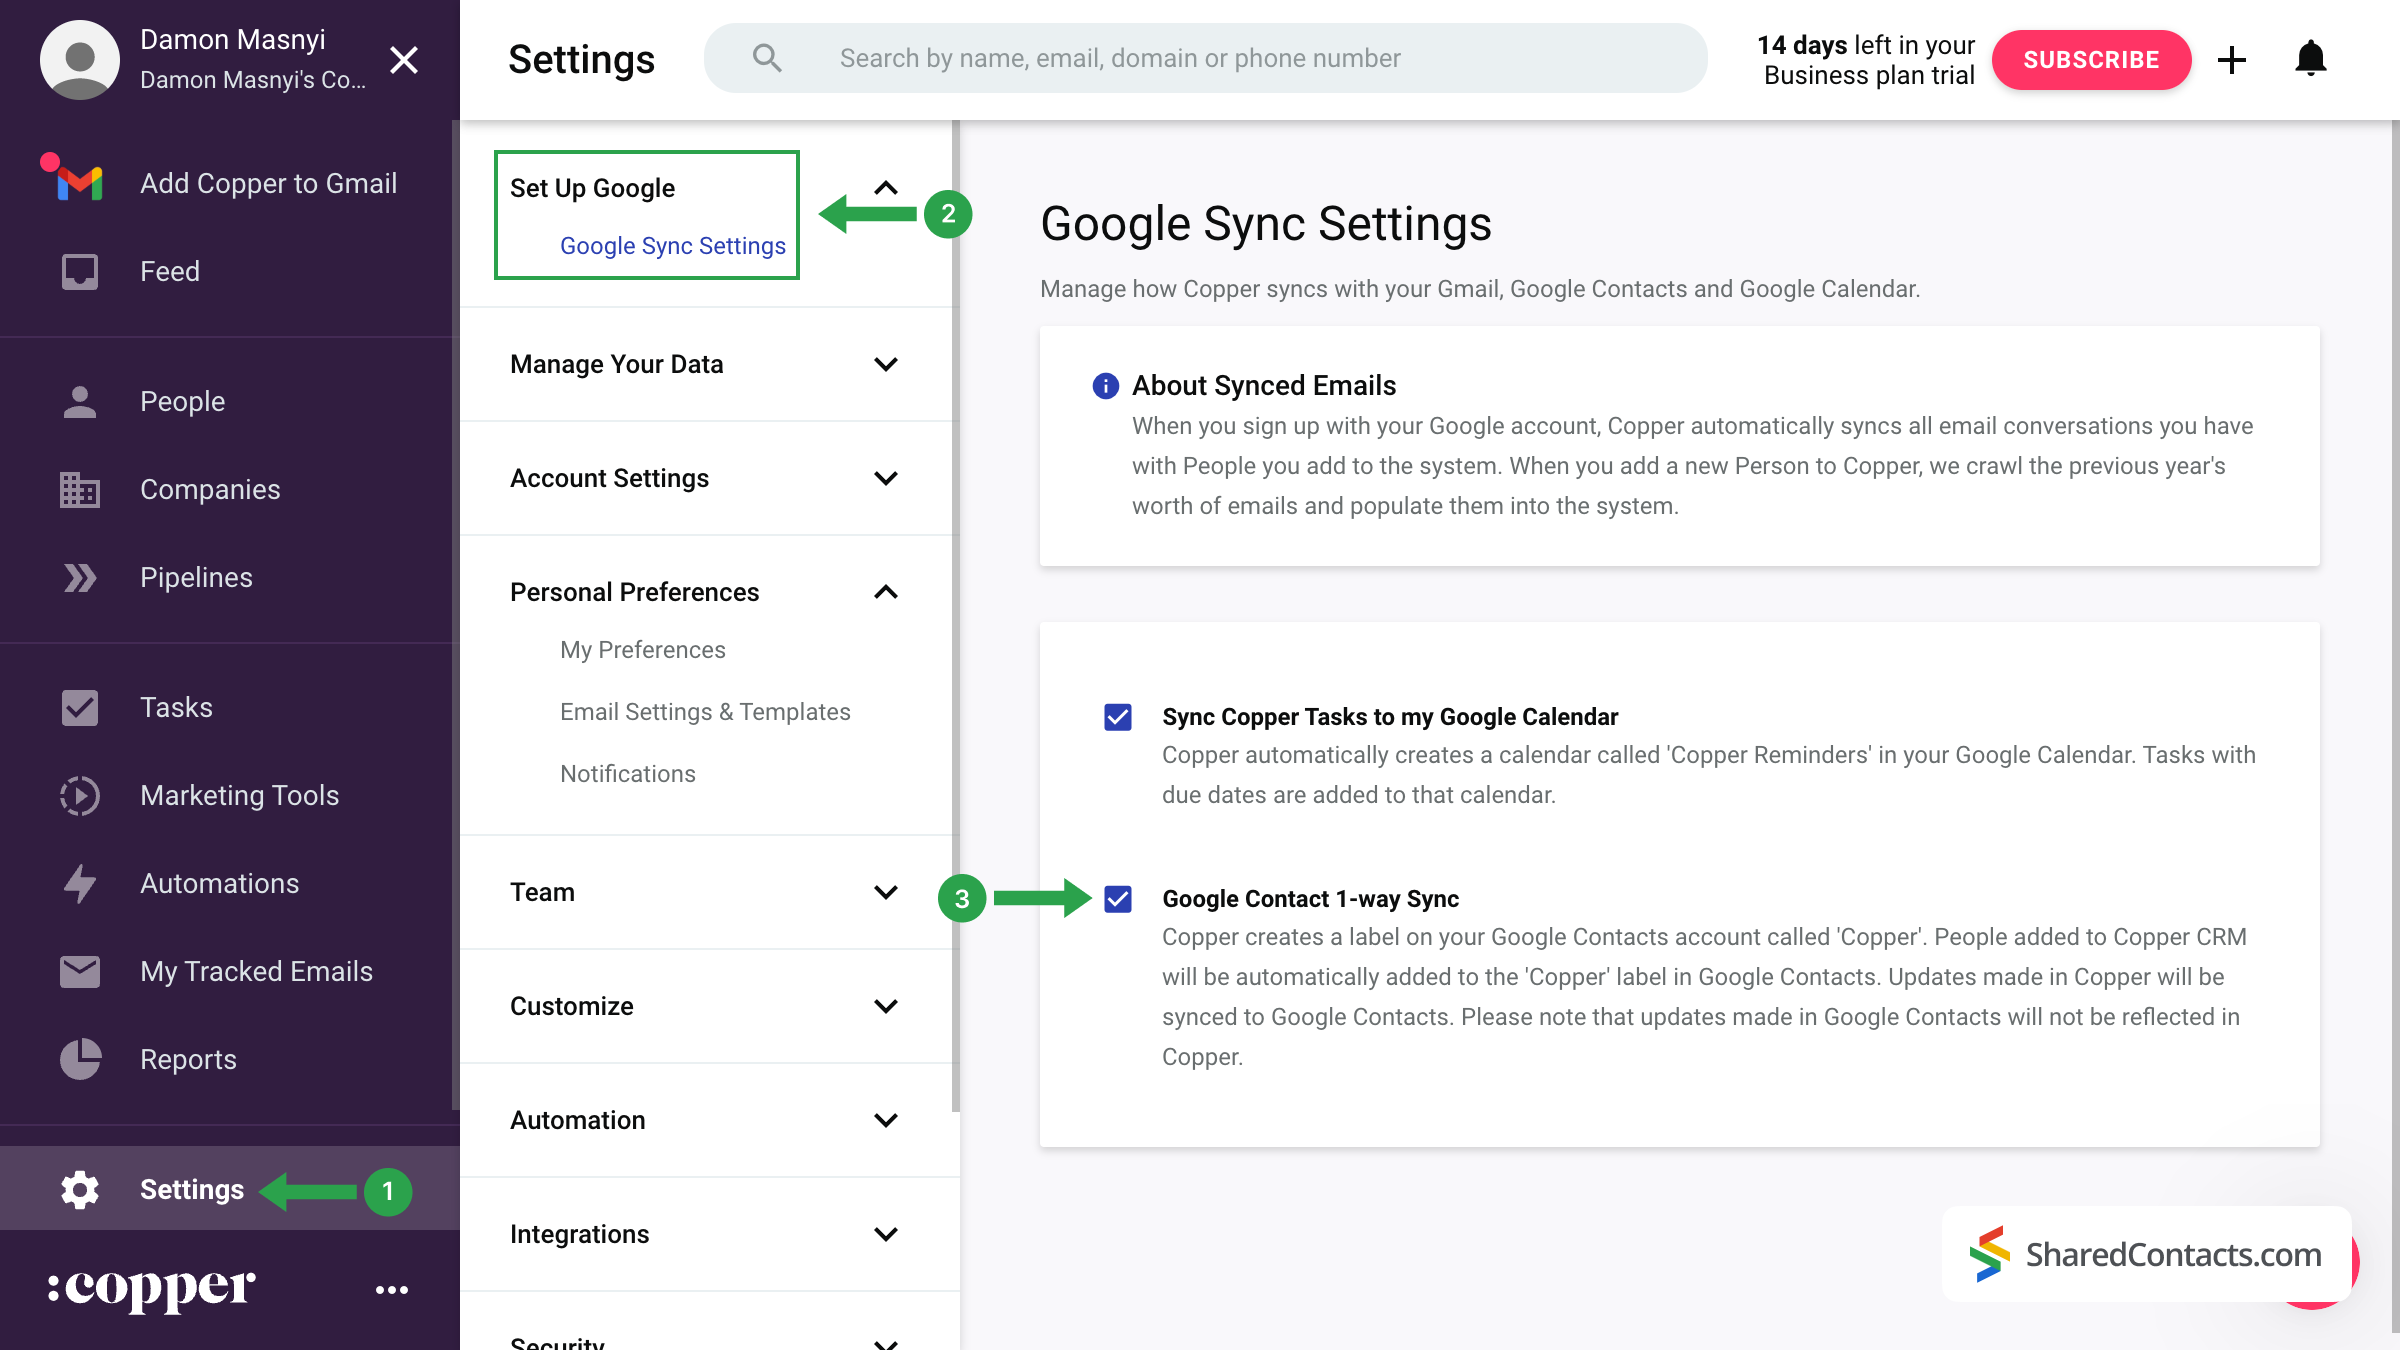Open Email Settings & Templates link
This screenshot has height=1350, width=2400.
coord(705,712)
